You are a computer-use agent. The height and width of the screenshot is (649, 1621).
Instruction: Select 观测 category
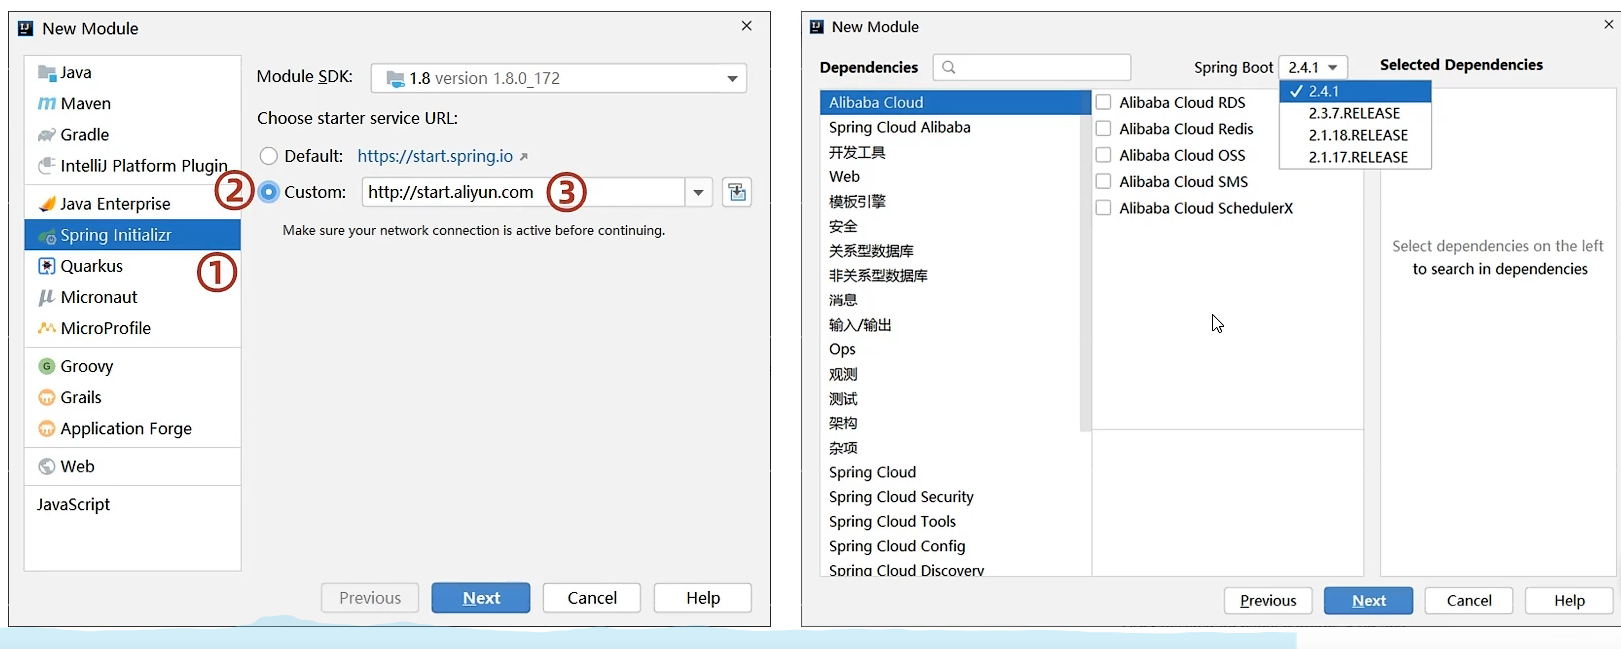950,374
